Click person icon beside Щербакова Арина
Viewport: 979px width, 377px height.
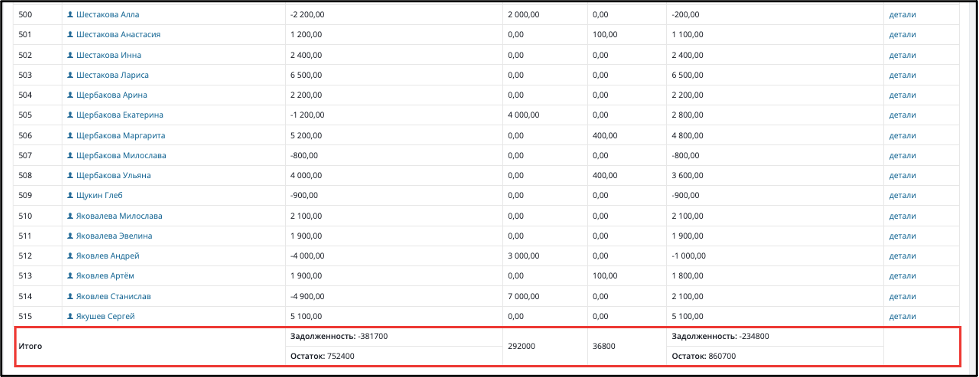pos(70,95)
